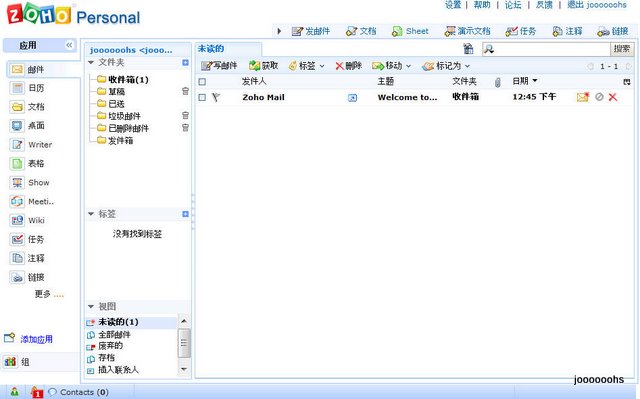Launch Writer from the apps sidebar
The width and height of the screenshot is (640, 399).
point(31,144)
